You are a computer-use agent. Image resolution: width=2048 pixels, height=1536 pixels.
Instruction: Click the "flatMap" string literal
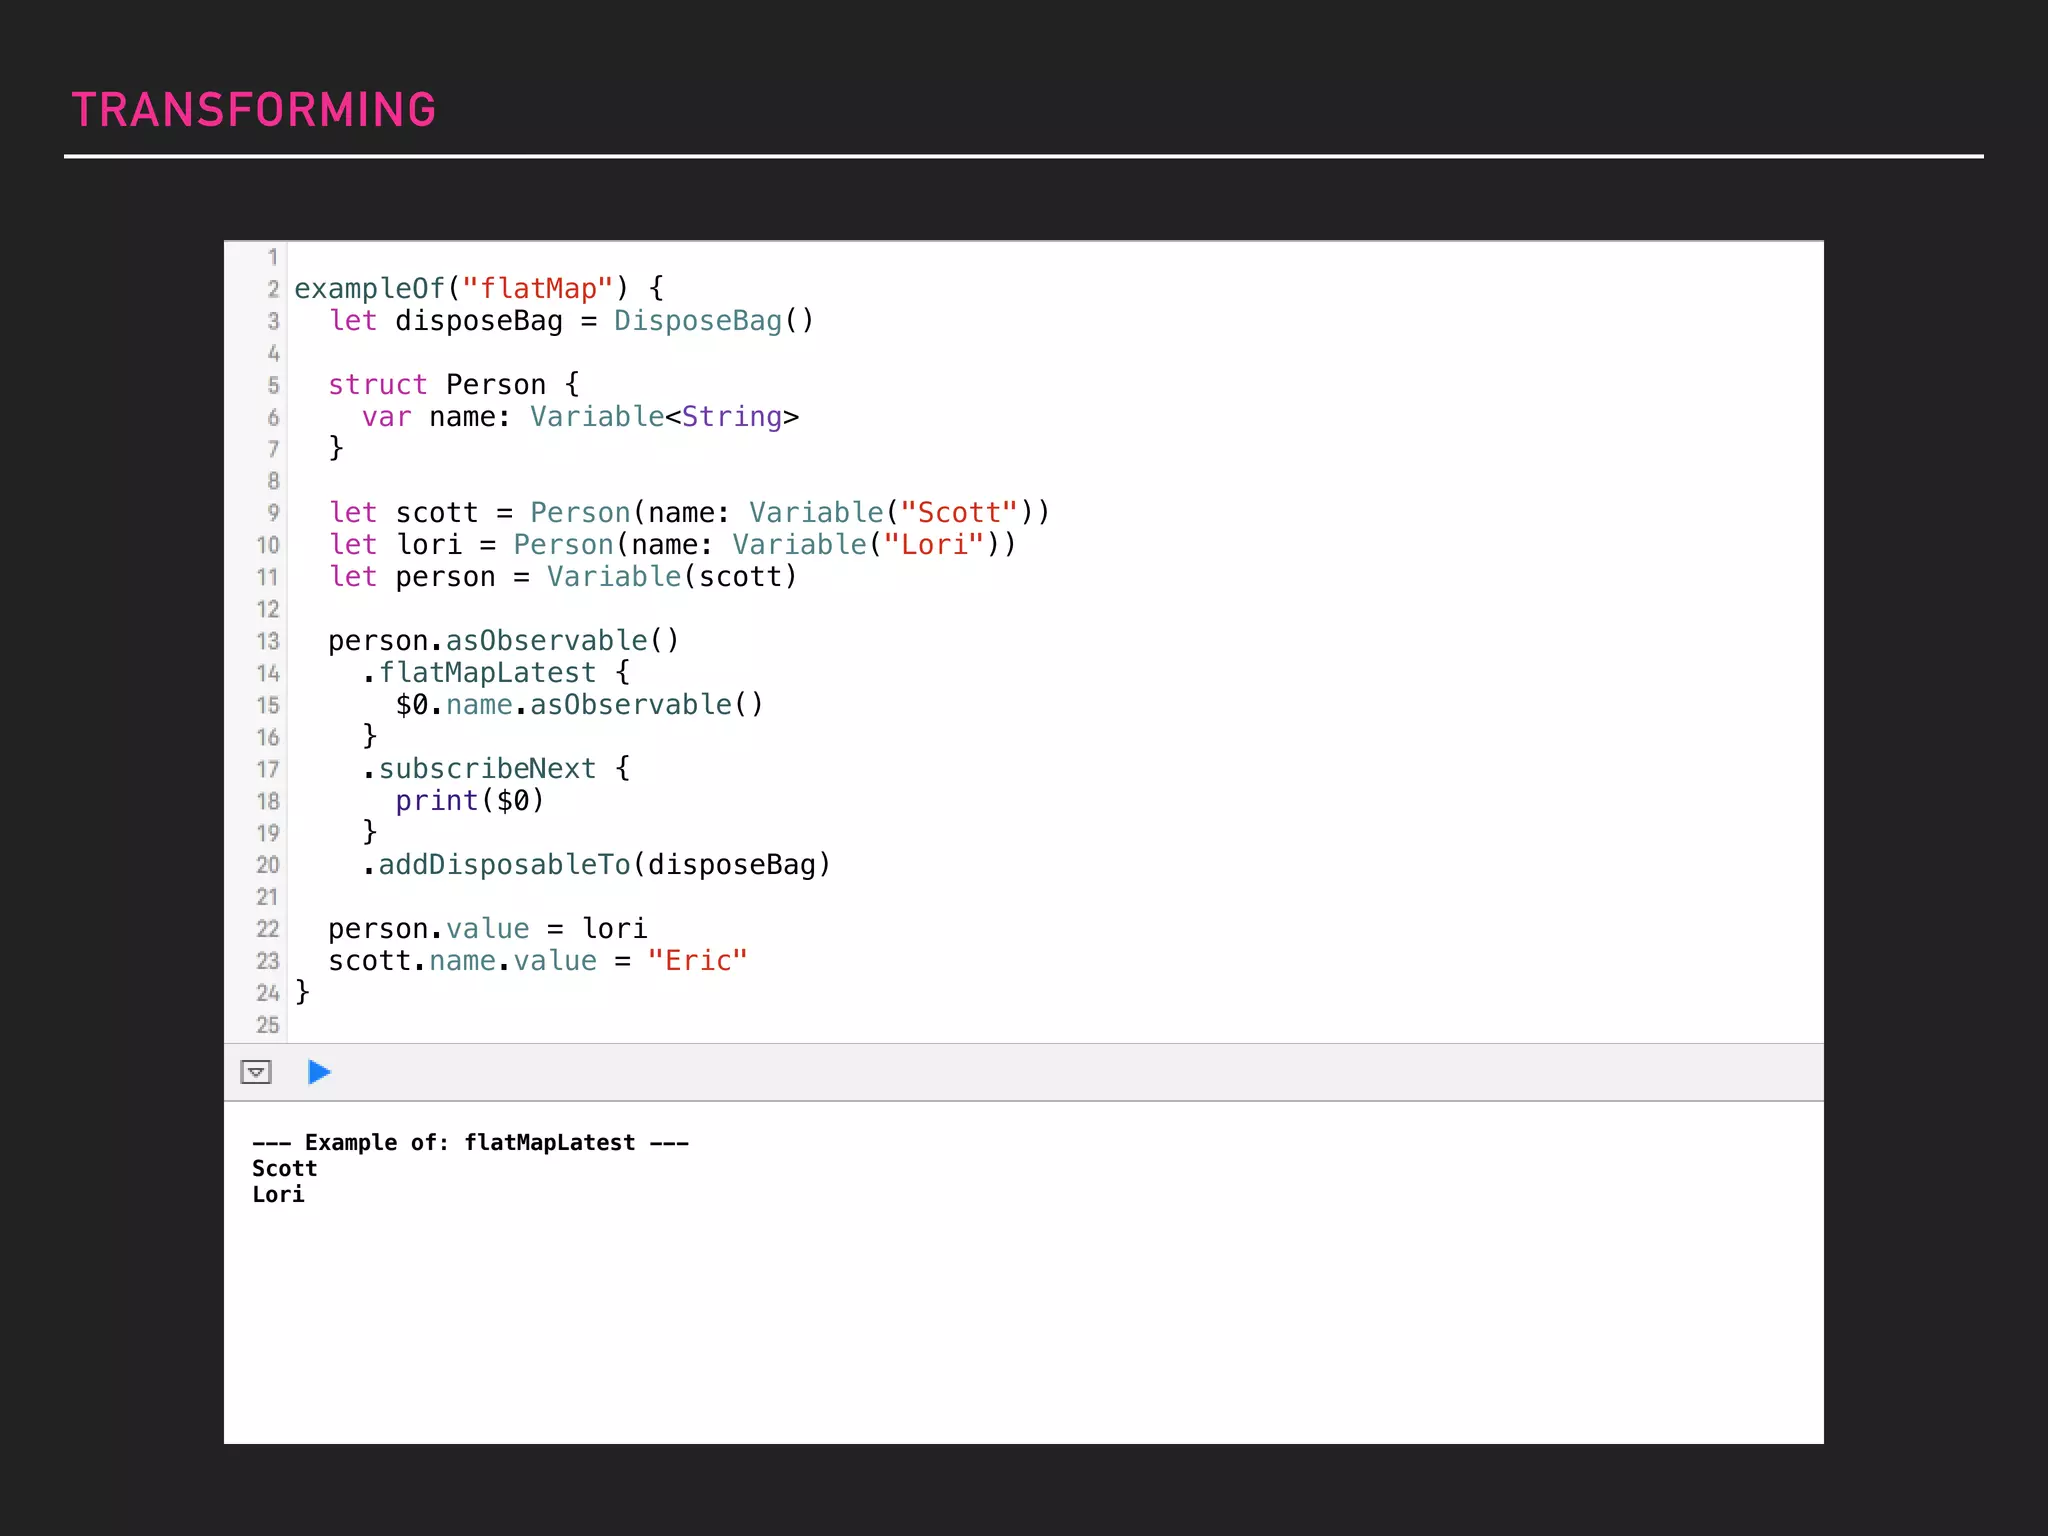(x=537, y=289)
